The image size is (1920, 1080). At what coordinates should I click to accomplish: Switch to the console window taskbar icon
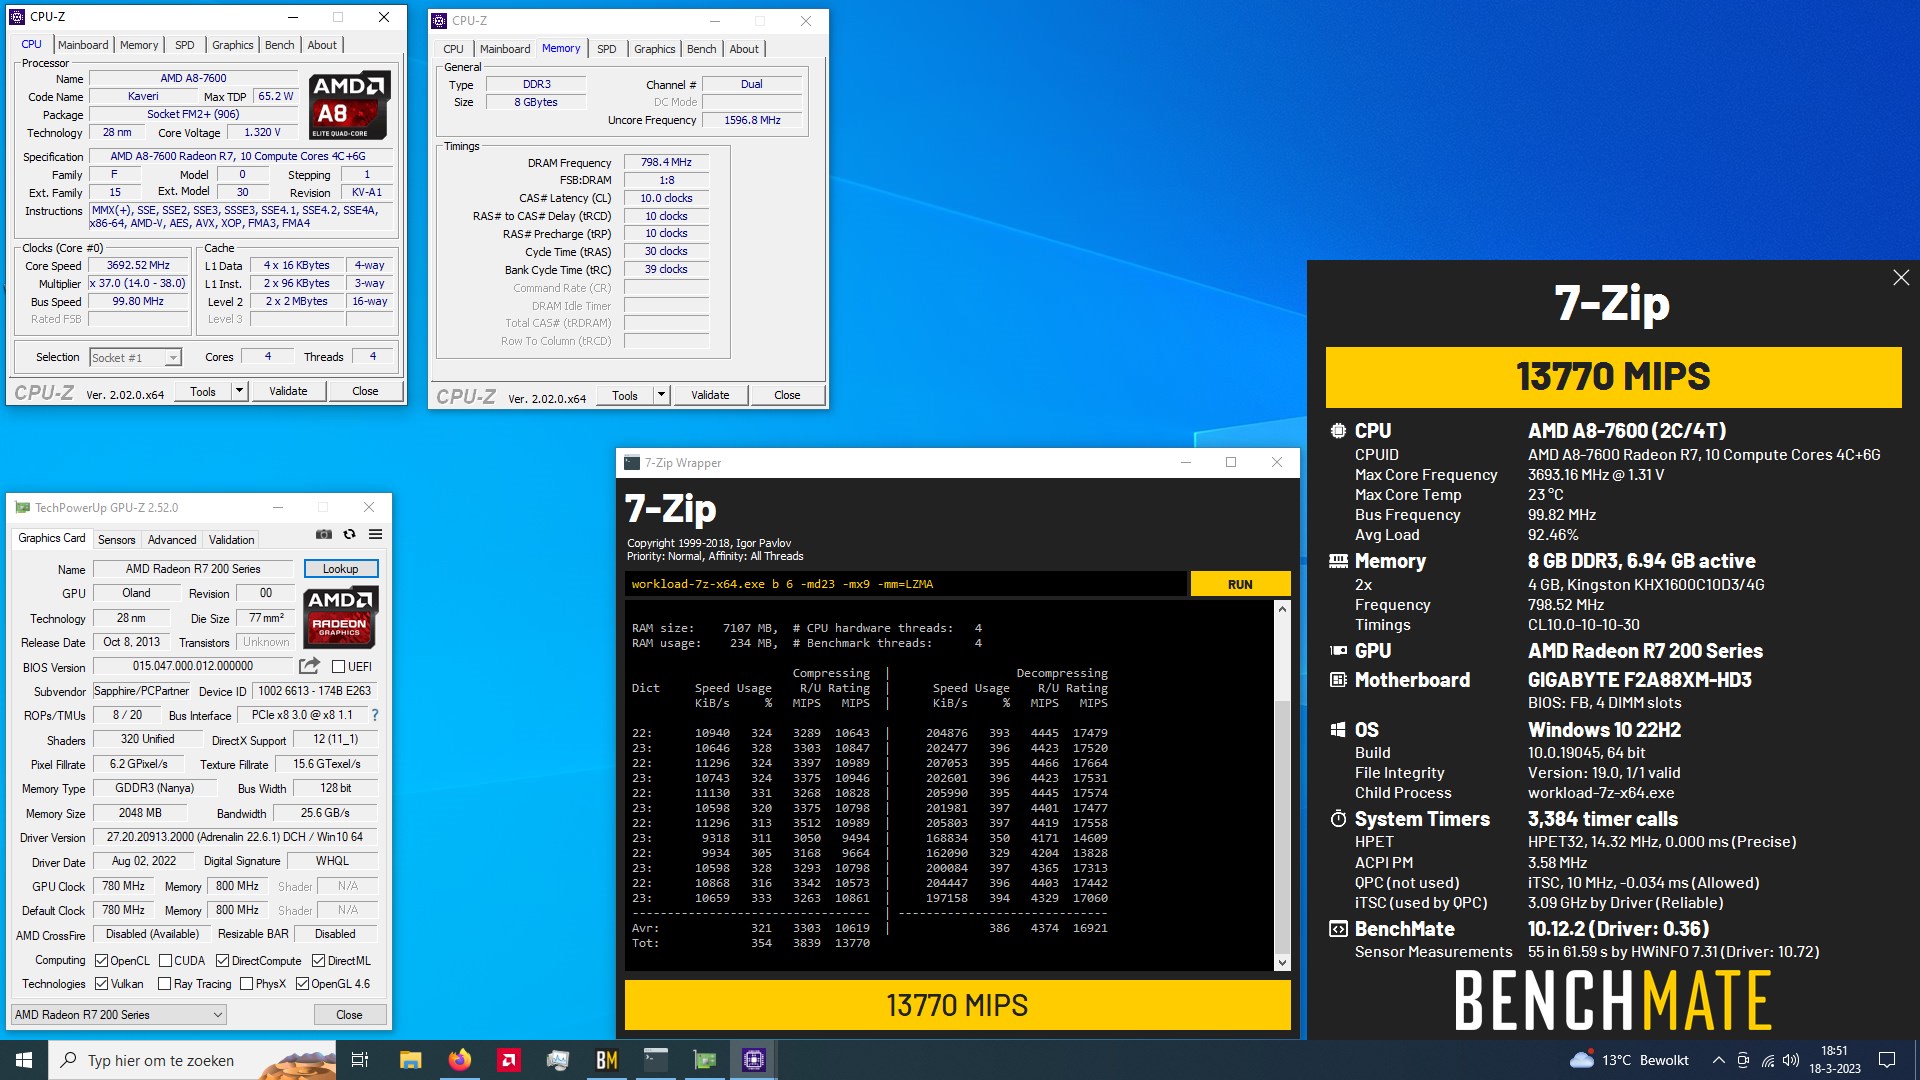[655, 1060]
